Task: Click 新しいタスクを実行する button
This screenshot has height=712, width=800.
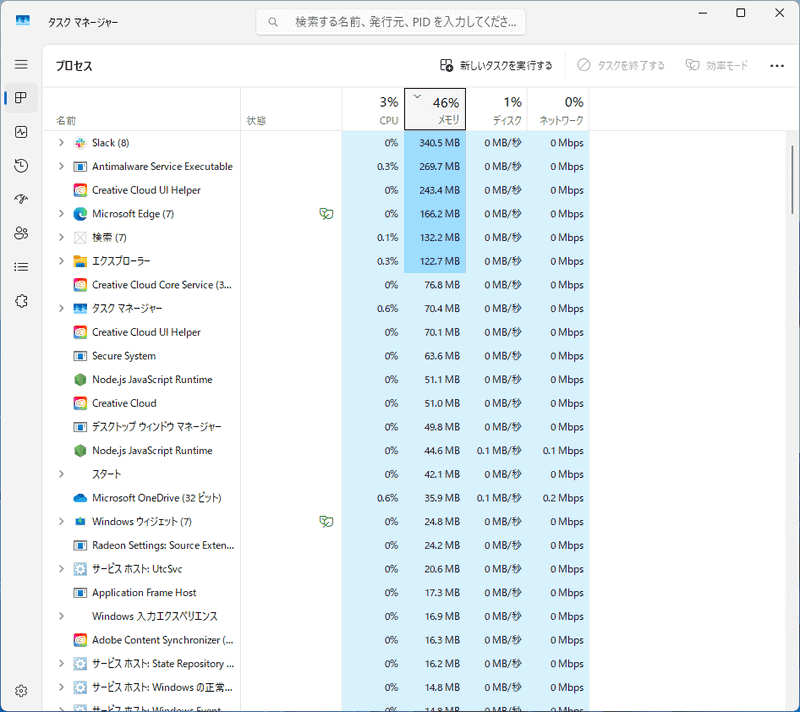Action: 496,65
